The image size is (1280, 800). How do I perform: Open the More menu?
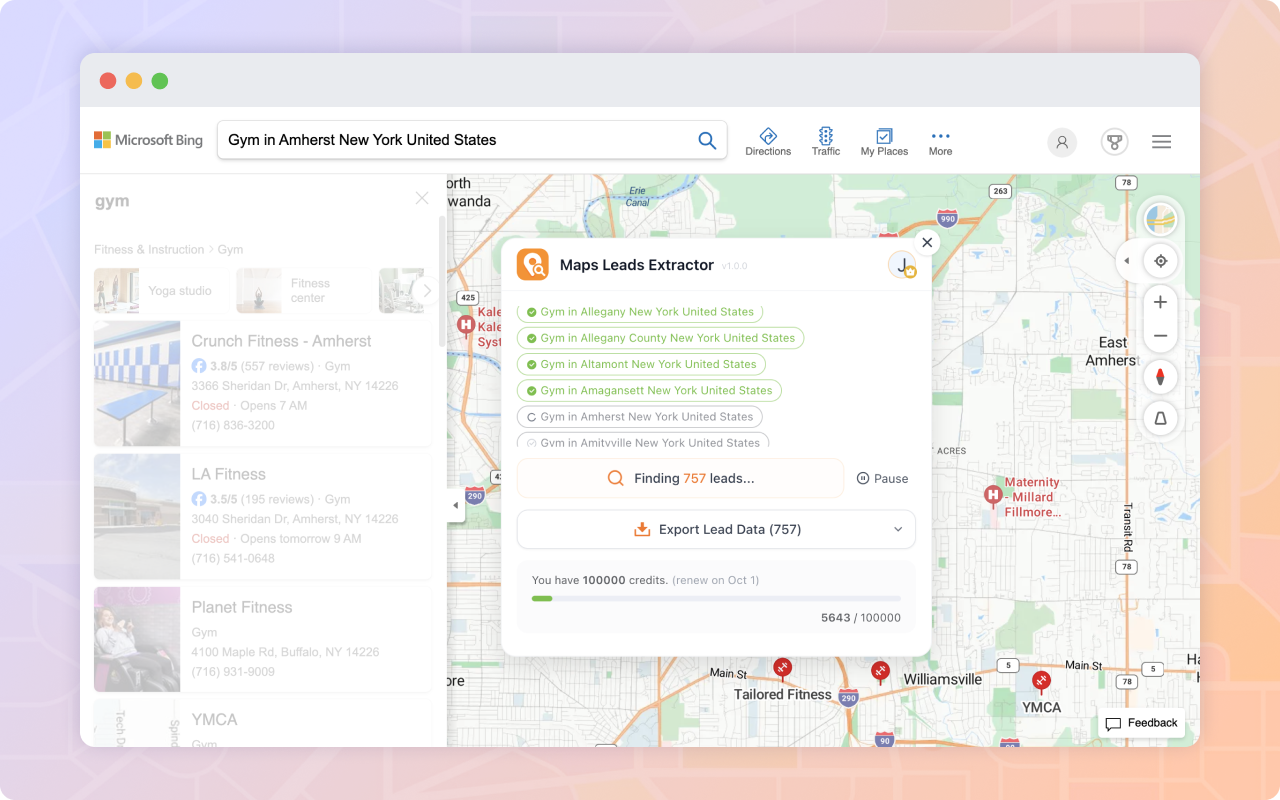[940, 141]
